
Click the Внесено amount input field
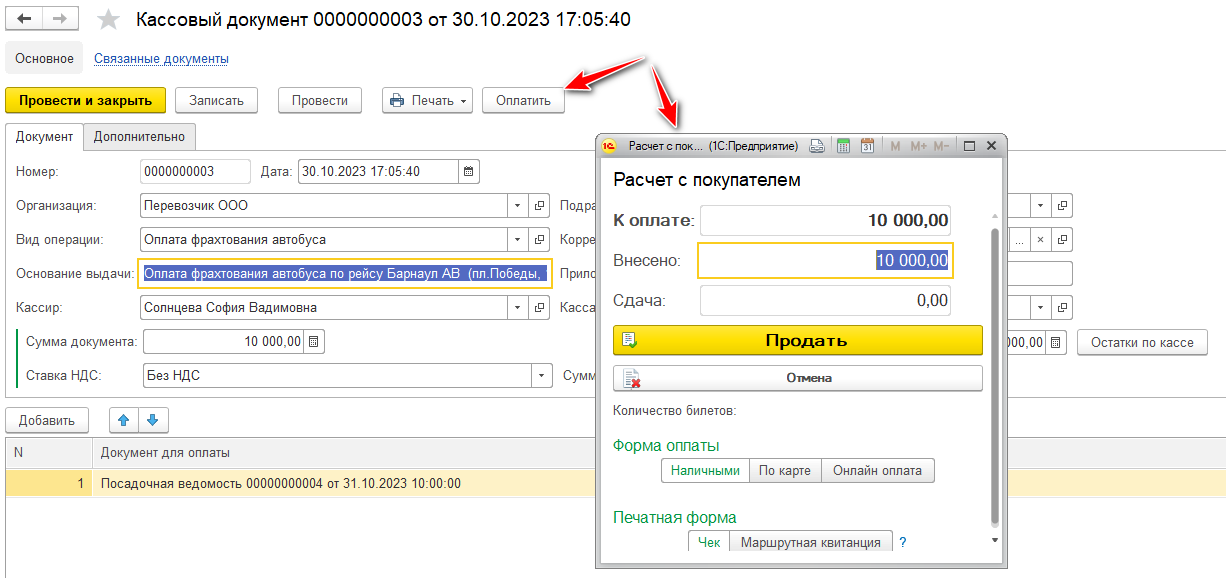[x=824, y=261]
